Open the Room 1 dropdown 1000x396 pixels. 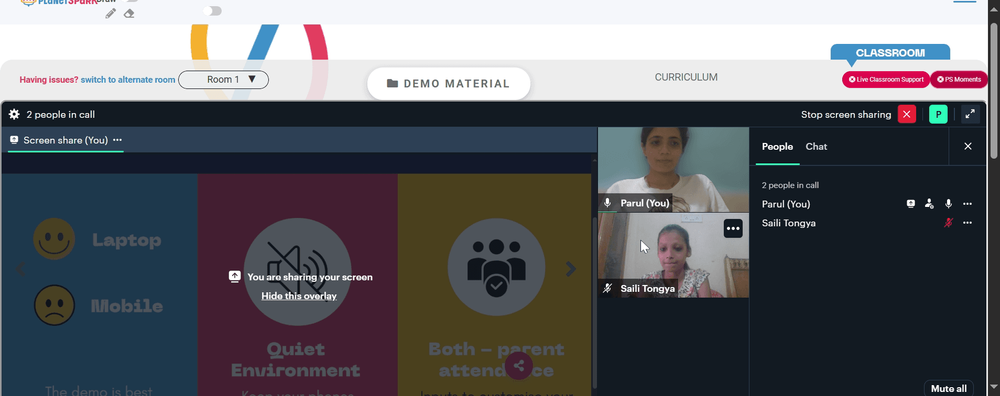(223, 80)
